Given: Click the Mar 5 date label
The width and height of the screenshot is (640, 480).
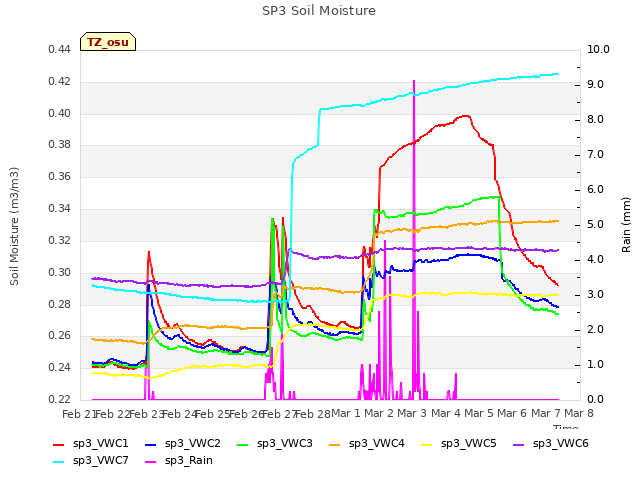Looking at the screenshot, I should point(479,414).
